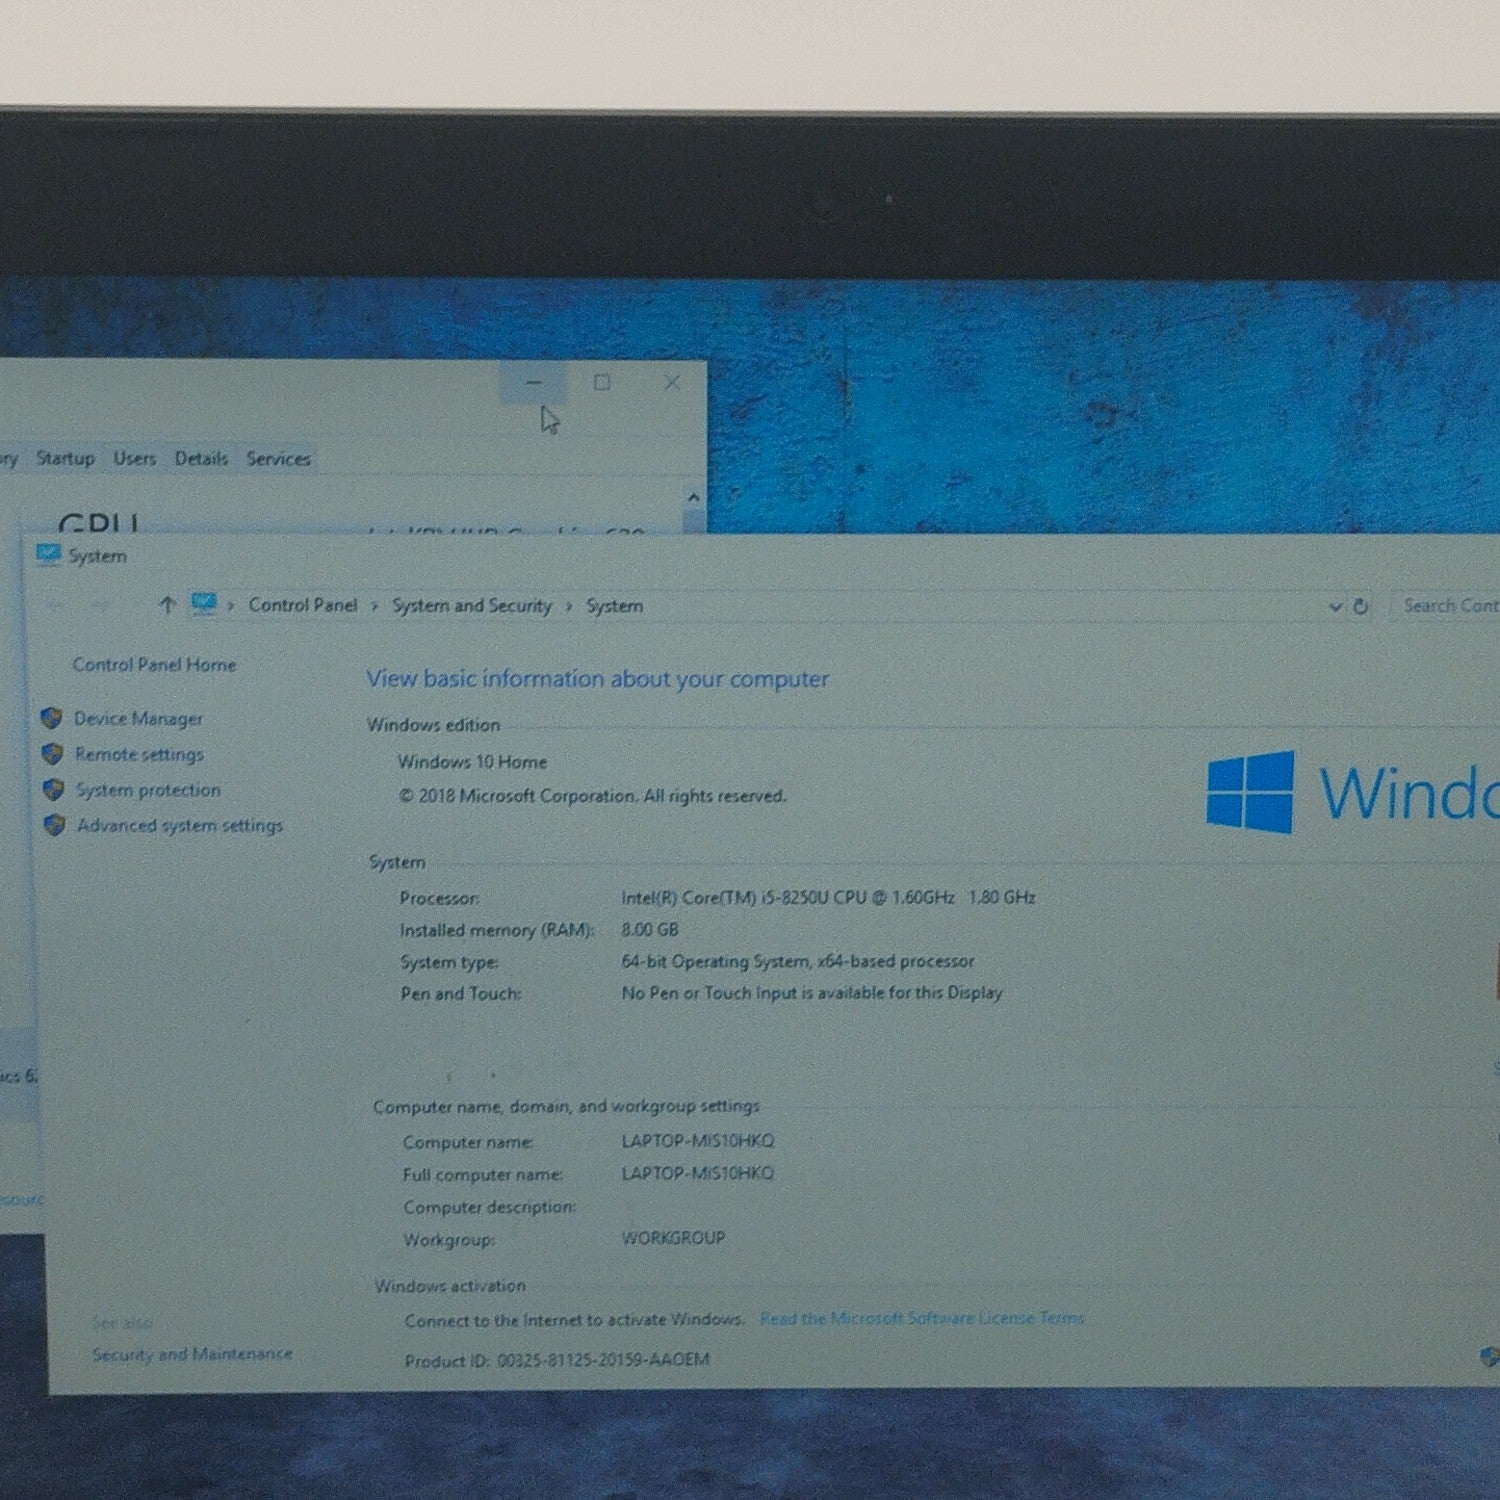This screenshot has height=1500, width=1500.
Task: Click the installed memory value "8.00 GB"
Action: click(x=650, y=930)
